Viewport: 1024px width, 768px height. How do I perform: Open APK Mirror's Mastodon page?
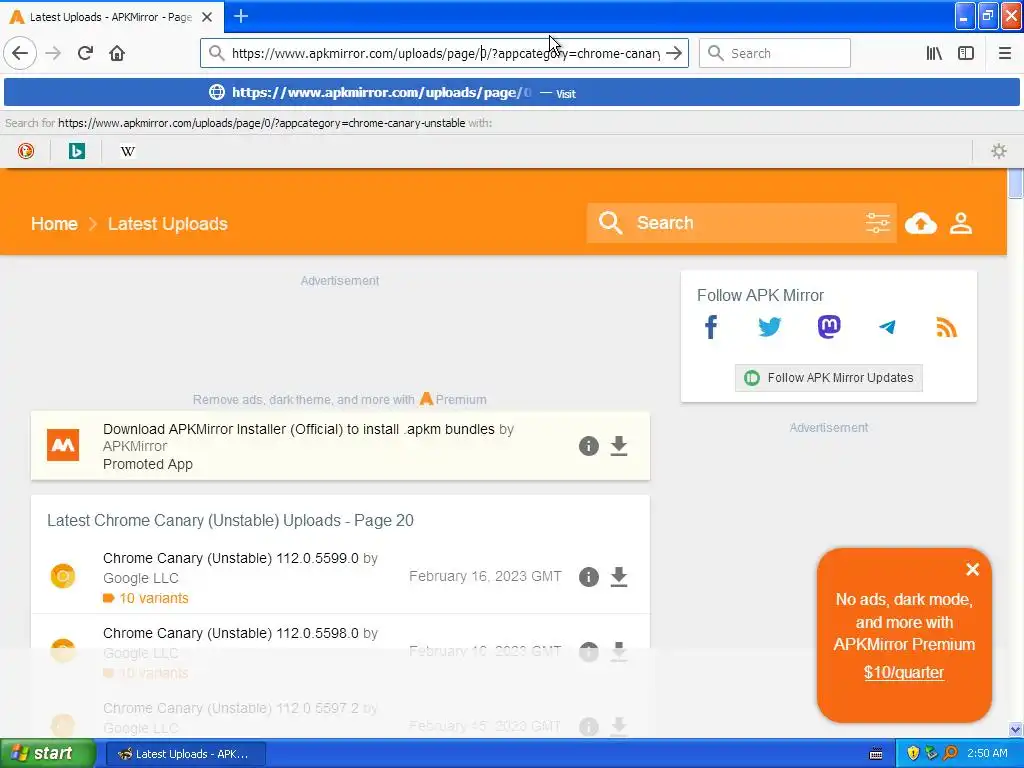pos(829,327)
